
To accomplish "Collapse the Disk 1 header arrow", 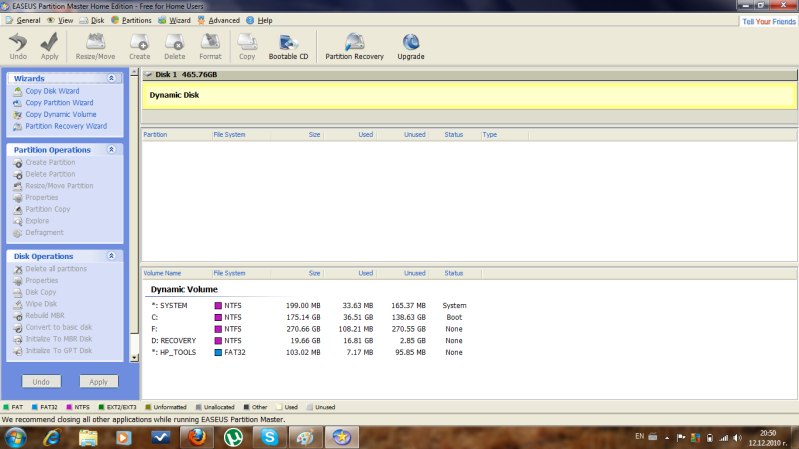I will (x=148, y=74).
